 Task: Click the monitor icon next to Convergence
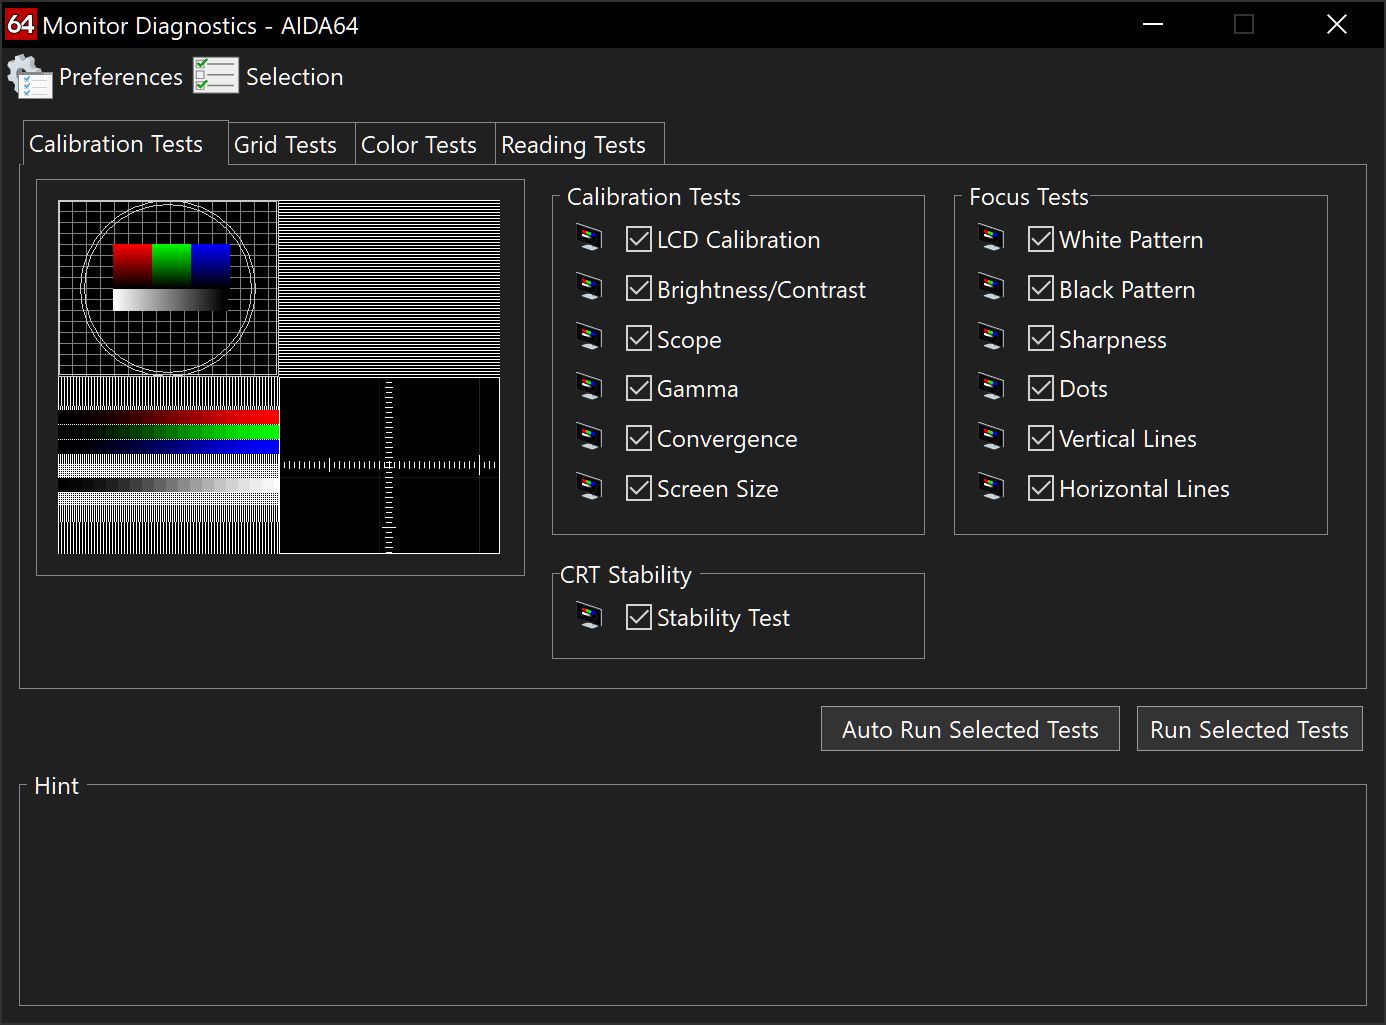click(x=589, y=438)
